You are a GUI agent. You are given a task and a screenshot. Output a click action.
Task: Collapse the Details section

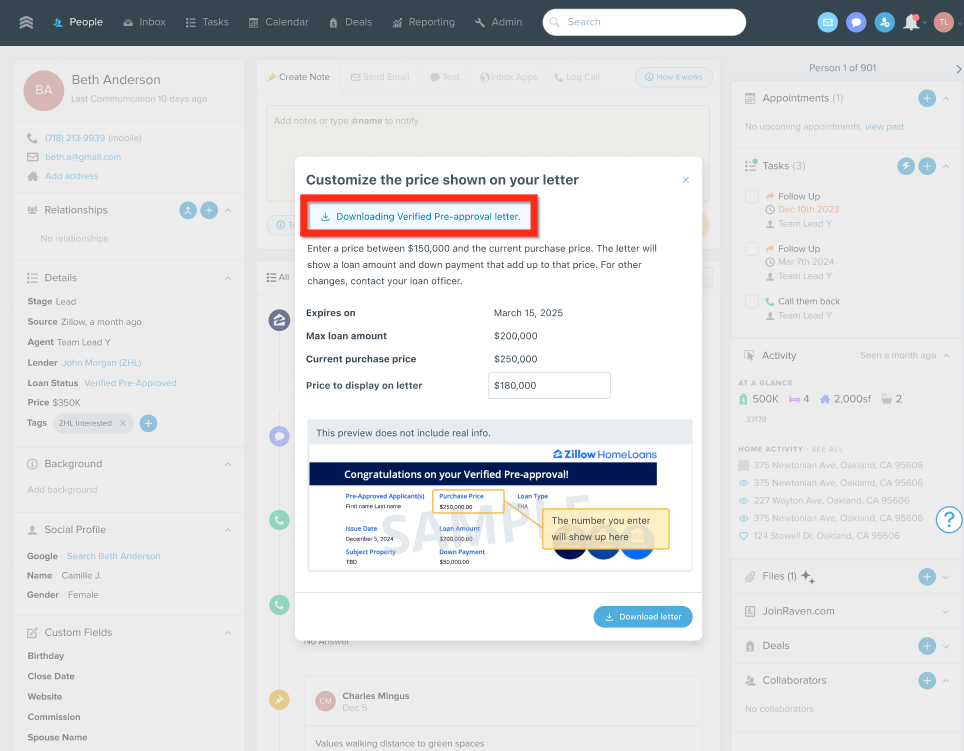pos(228,278)
